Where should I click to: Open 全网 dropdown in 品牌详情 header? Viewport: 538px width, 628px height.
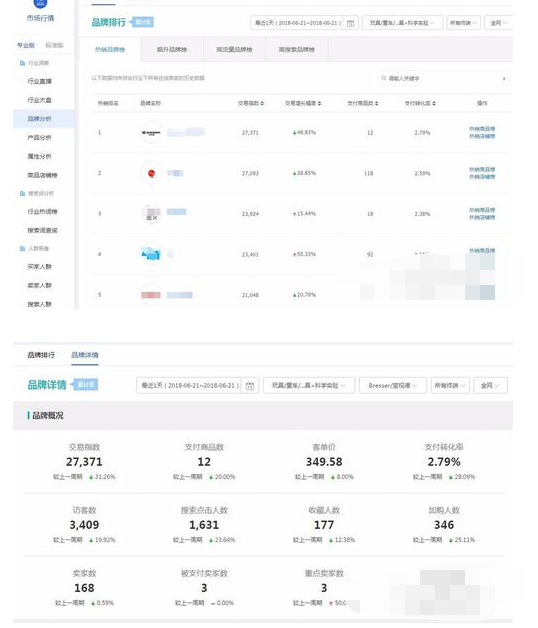tap(490, 386)
